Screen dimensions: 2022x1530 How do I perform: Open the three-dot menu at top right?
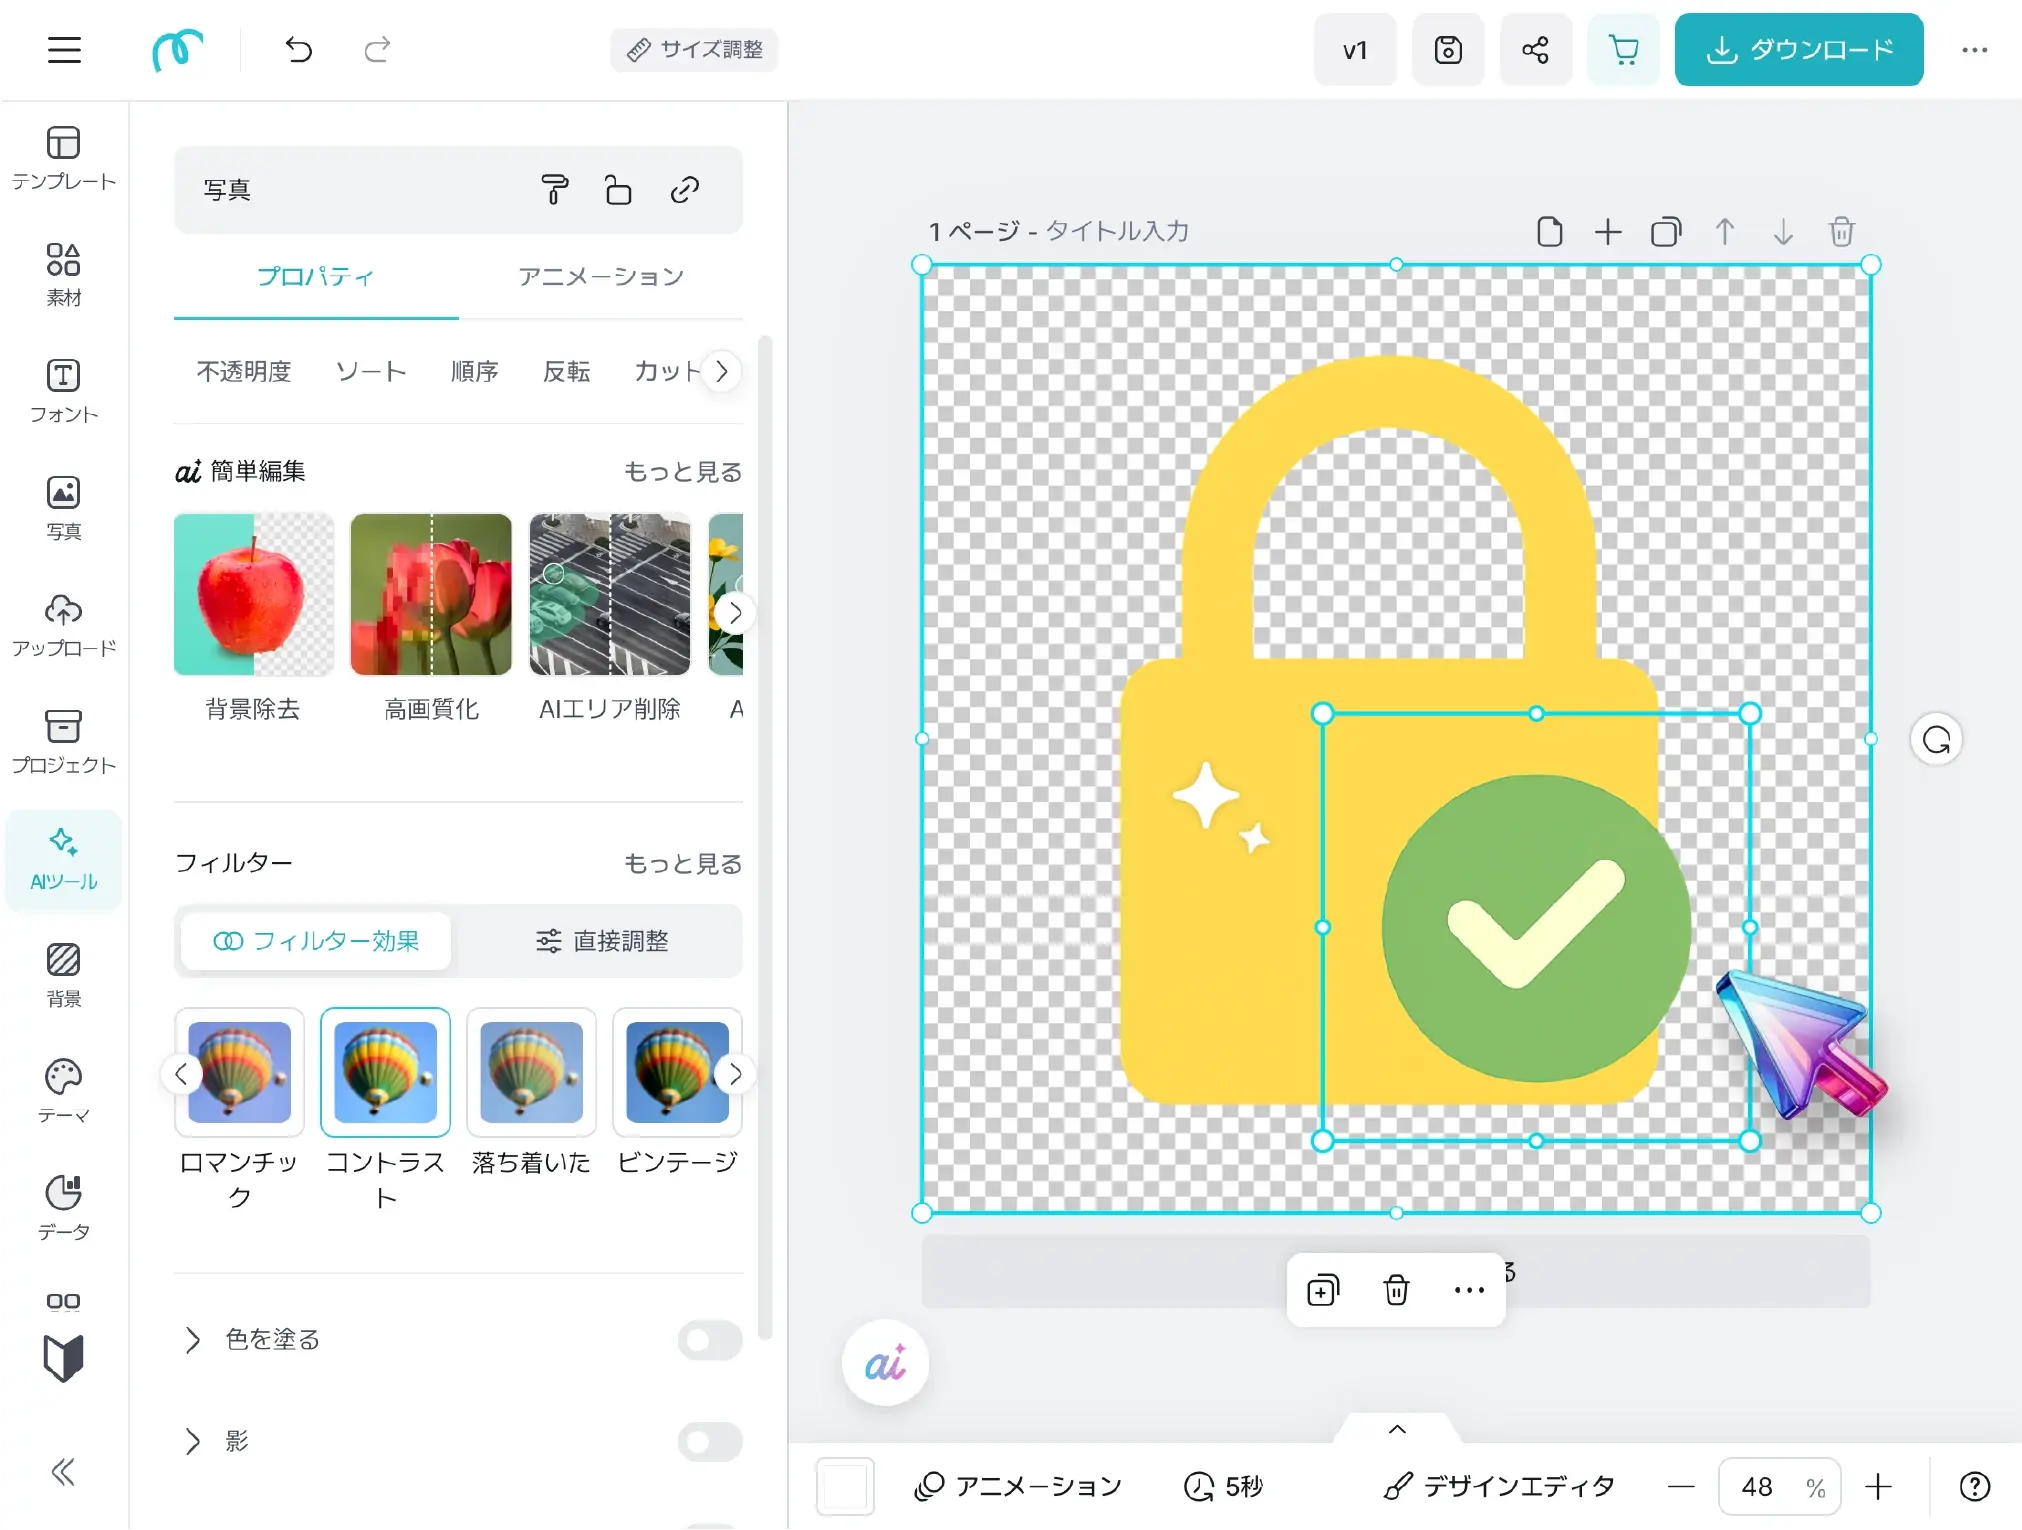(1974, 49)
